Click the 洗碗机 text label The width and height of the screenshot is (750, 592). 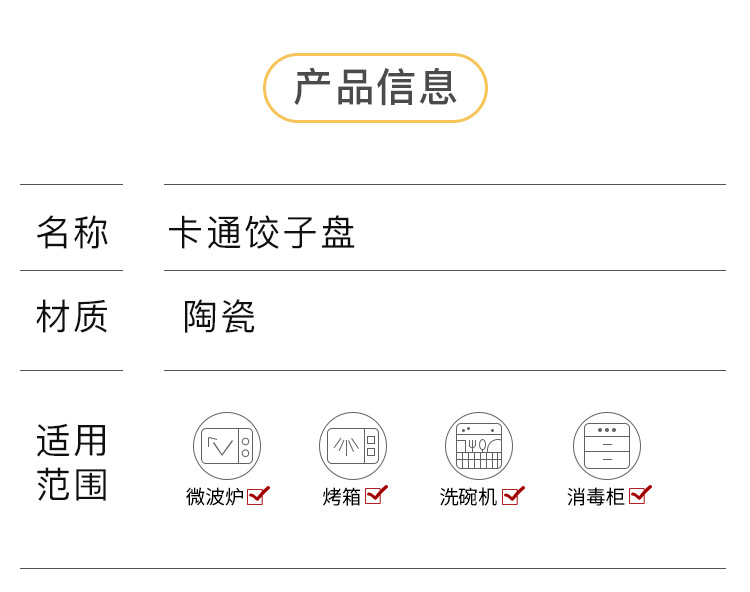pos(469,497)
